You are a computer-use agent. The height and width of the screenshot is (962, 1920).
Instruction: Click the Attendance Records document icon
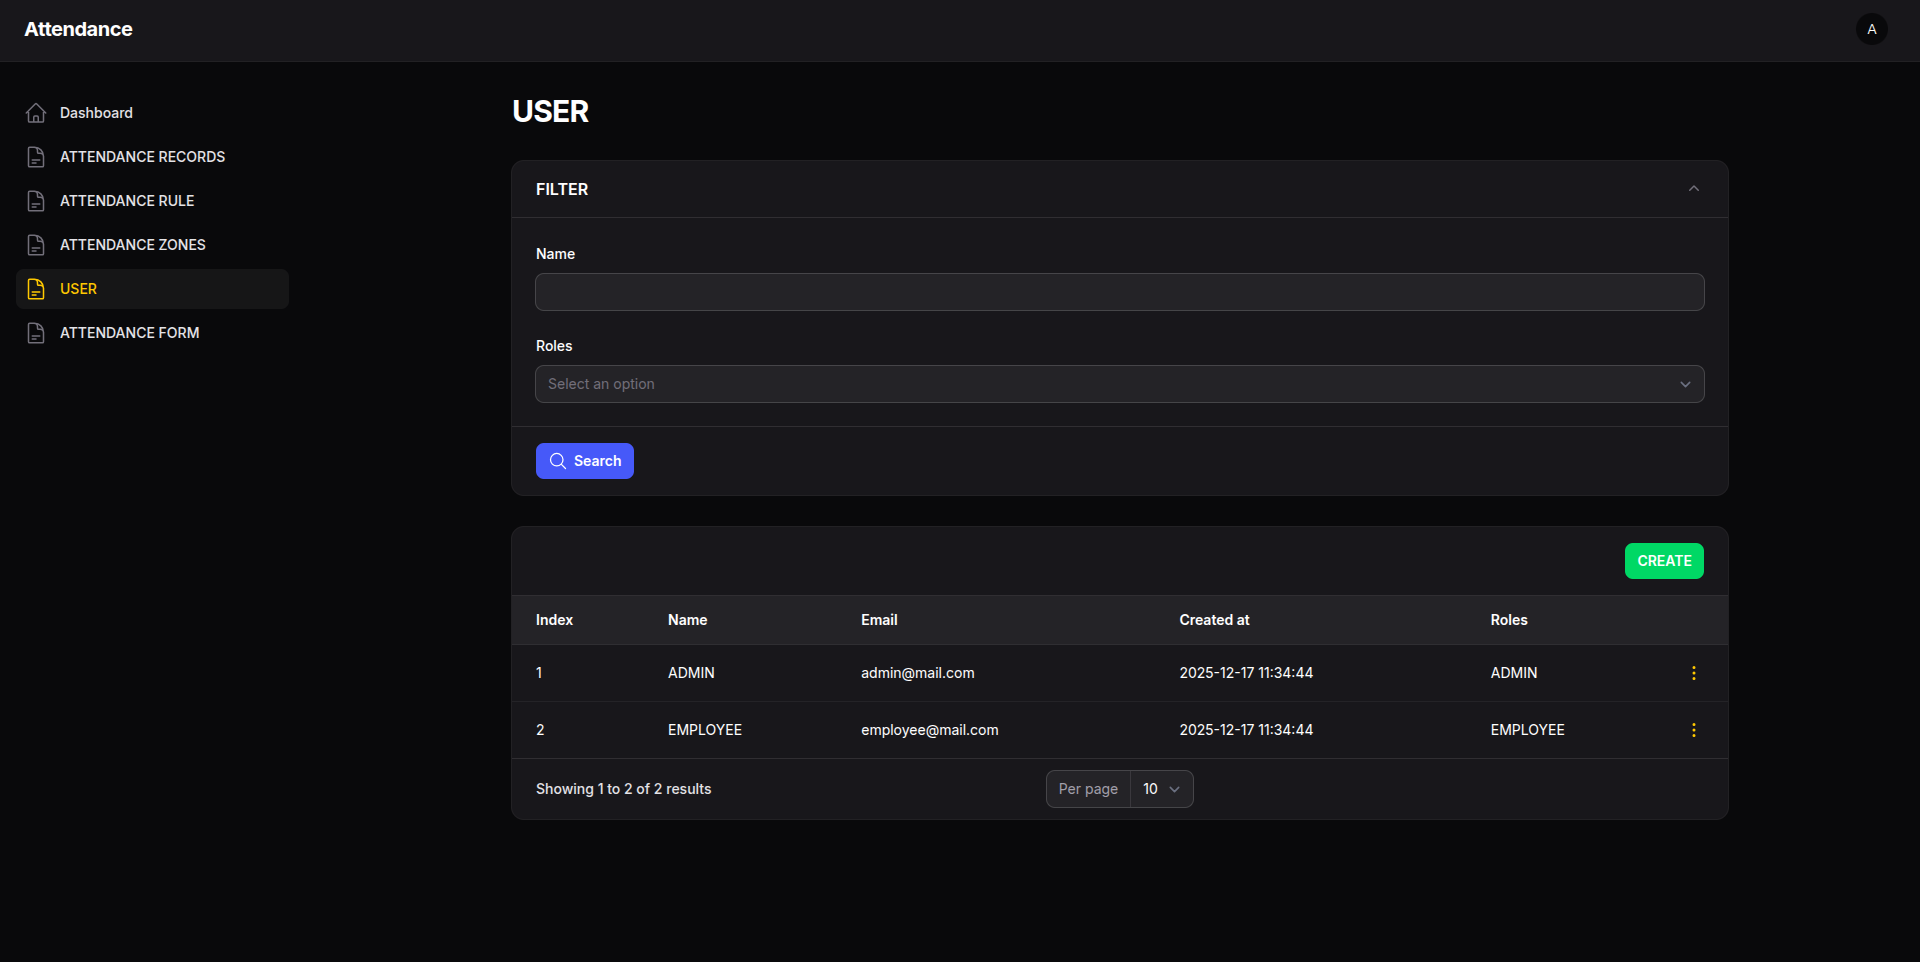click(36, 157)
